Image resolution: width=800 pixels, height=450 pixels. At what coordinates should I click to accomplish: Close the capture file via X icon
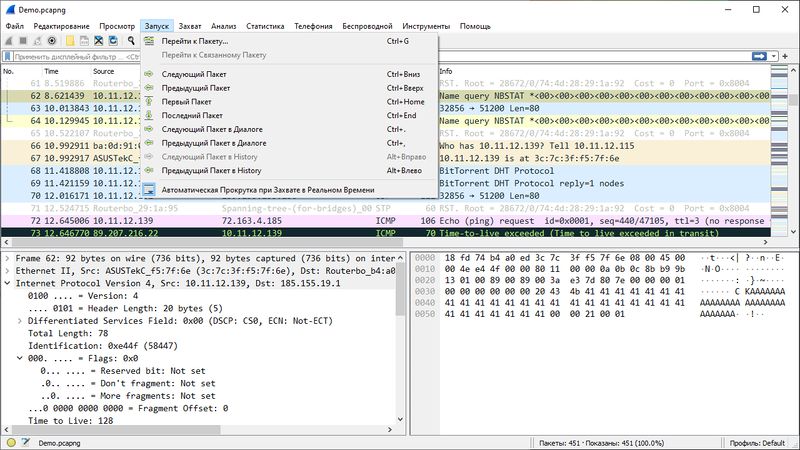98,41
